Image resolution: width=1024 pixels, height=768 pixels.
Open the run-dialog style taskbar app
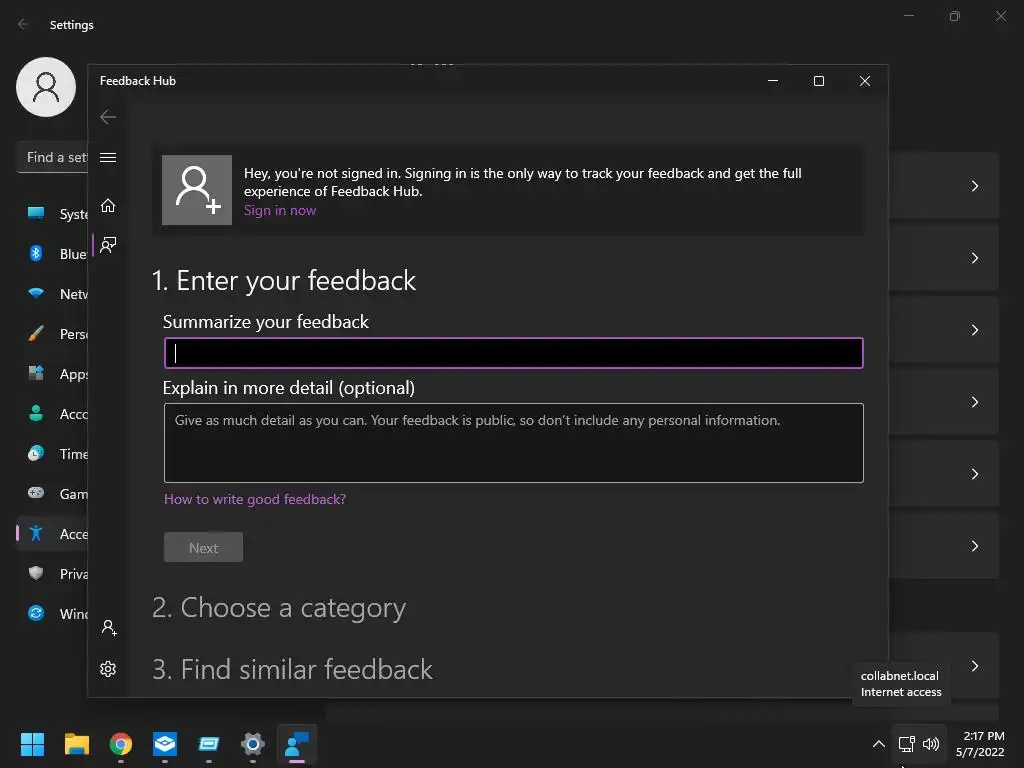209,744
